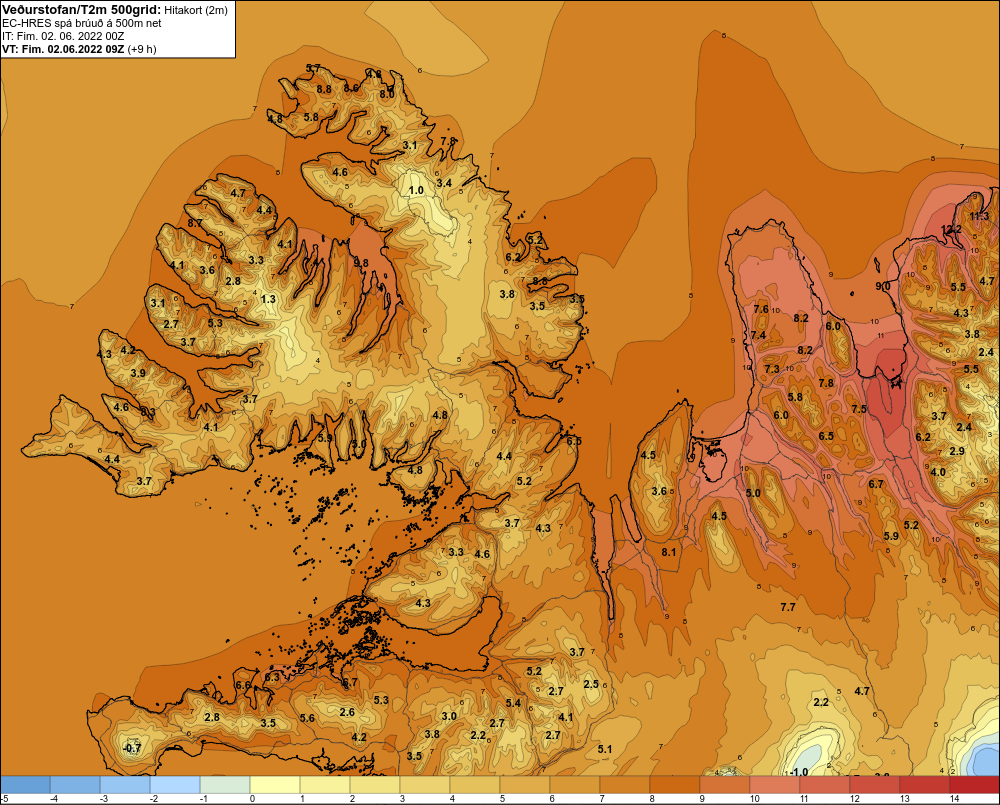Click the '7.7' temperature value

(788, 607)
